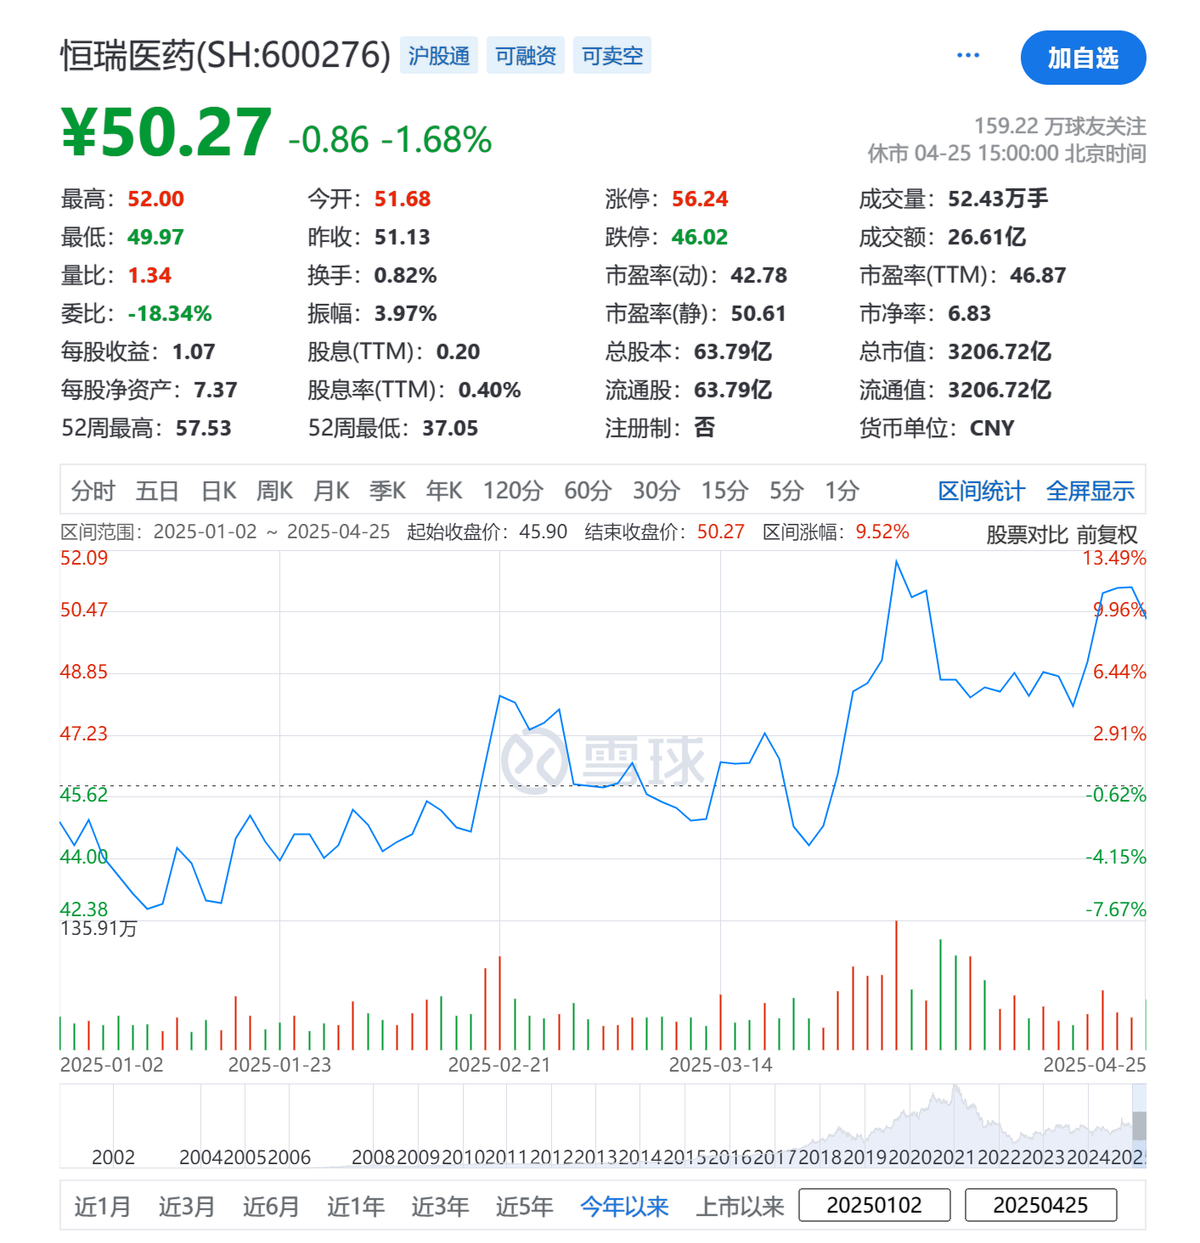This screenshot has width=1200, height=1243.
Task: Pick the 近5年 range
Action: 524,1206
